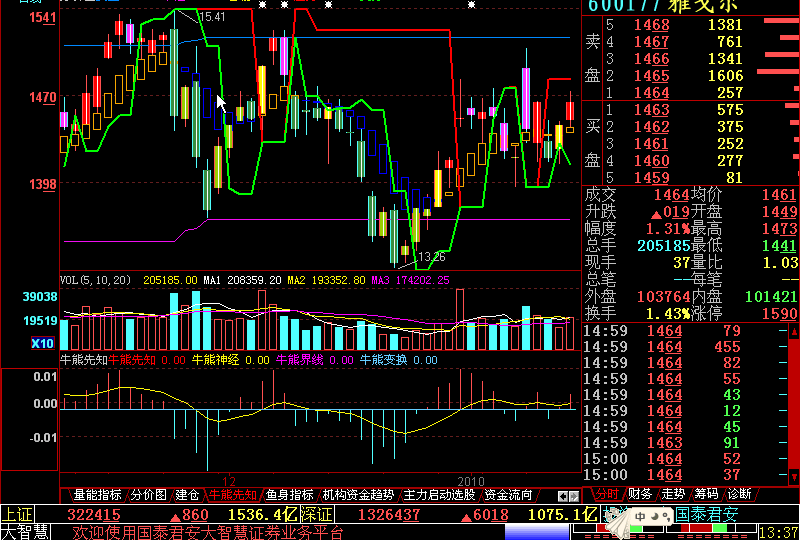
Task: Click the MA3 174202.25 volume label
Action: coord(410,280)
